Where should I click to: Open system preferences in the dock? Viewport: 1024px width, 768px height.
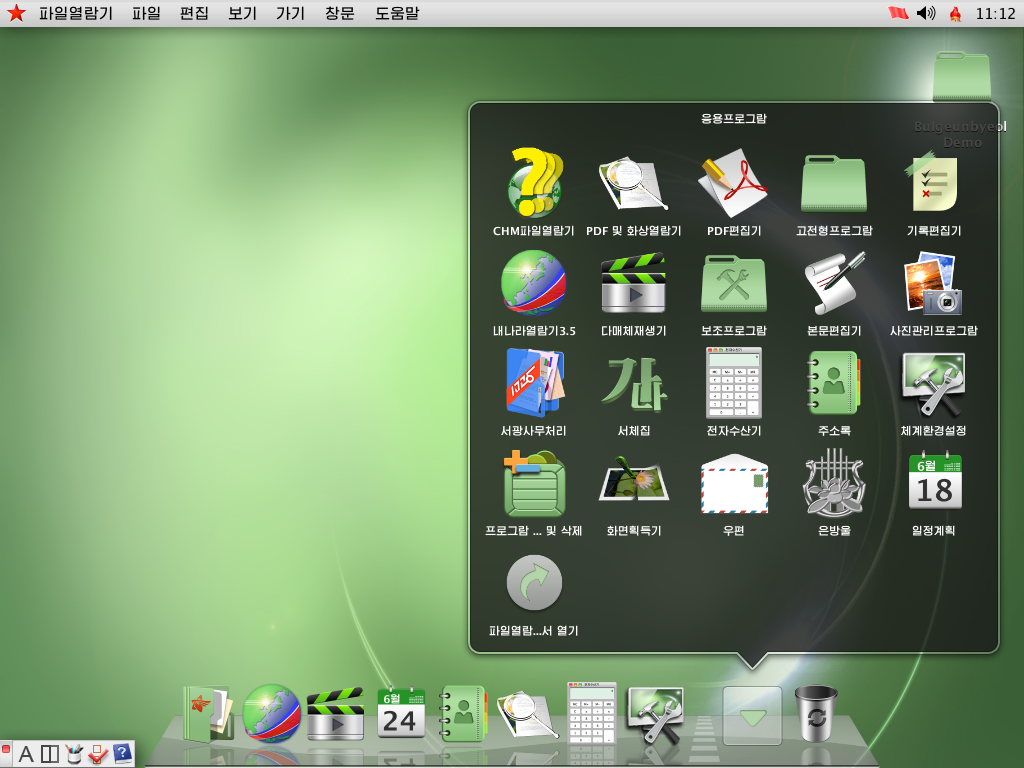[x=656, y=714]
